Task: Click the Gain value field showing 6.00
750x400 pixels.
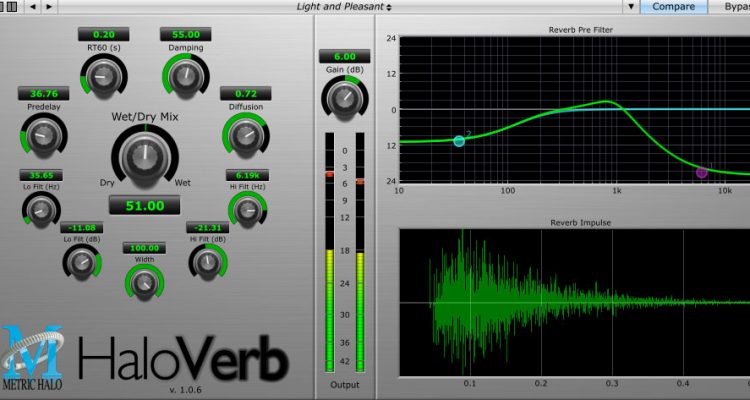Action: [338, 57]
